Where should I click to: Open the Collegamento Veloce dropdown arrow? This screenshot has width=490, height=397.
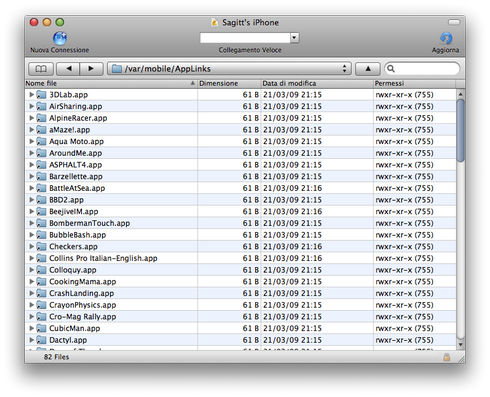[x=294, y=38]
